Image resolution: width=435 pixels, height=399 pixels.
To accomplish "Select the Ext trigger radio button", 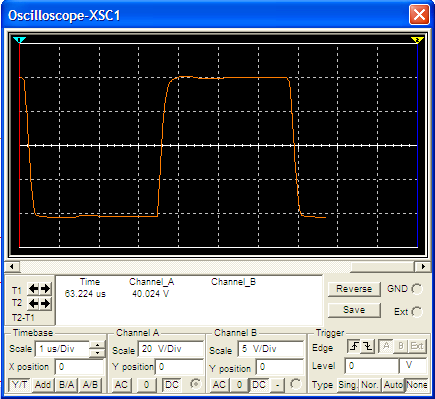I will tap(417, 312).
